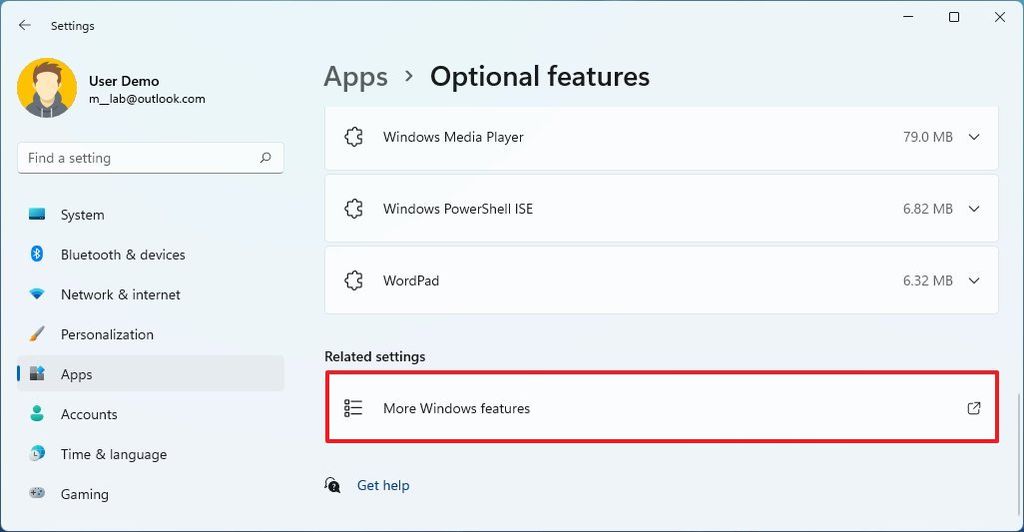Select the Windows Media Player label
The width and height of the screenshot is (1024, 532).
(453, 137)
